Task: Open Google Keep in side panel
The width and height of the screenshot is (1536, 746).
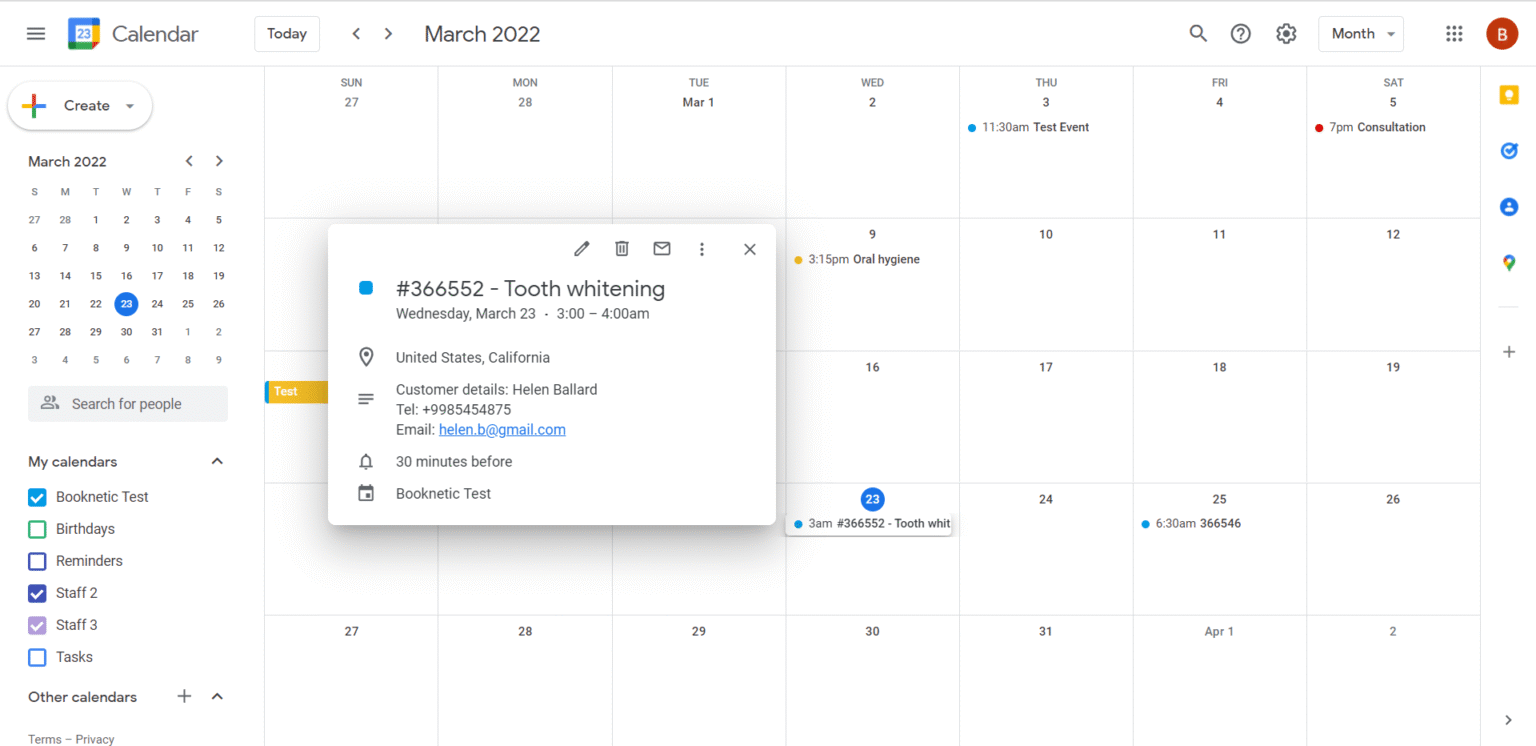Action: 1509,95
